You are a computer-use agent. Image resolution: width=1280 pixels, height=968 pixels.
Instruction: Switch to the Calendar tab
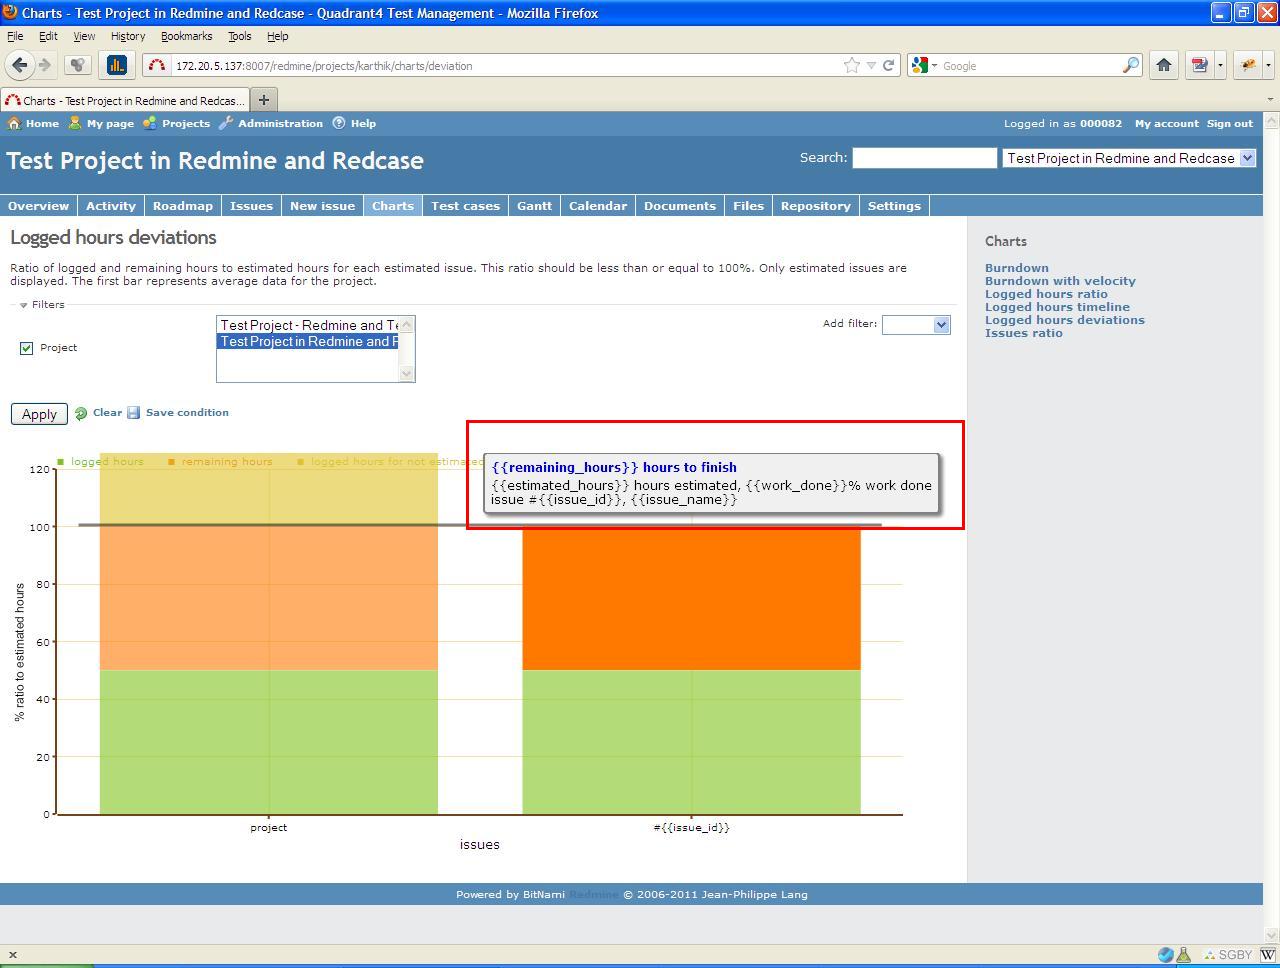598,206
